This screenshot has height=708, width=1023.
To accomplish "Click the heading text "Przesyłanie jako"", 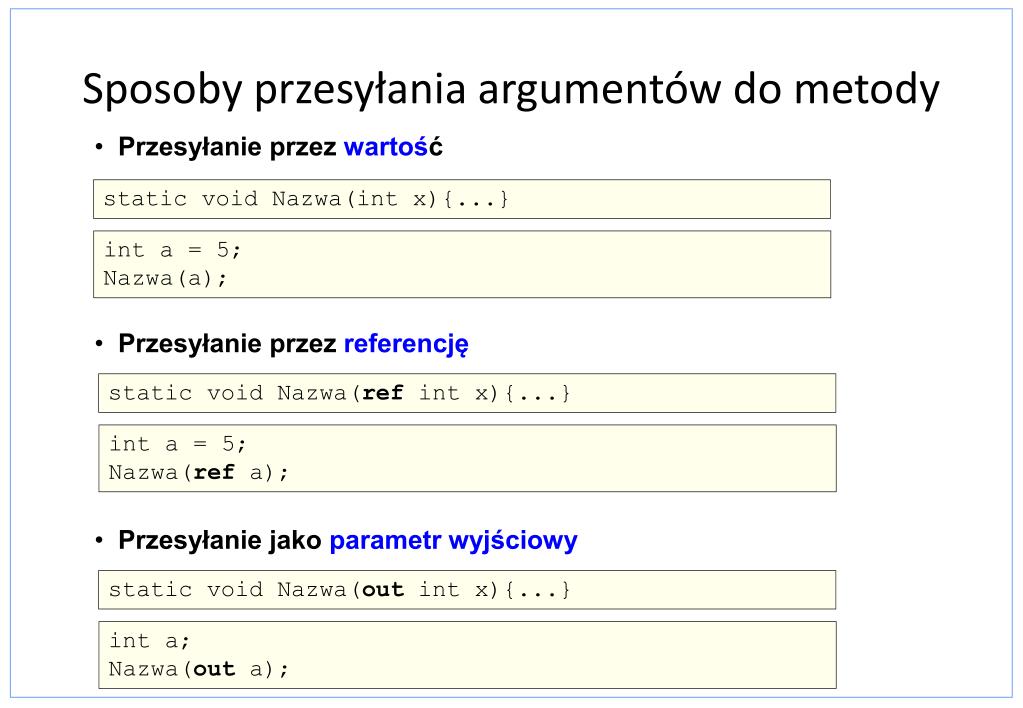I will point(220,541).
